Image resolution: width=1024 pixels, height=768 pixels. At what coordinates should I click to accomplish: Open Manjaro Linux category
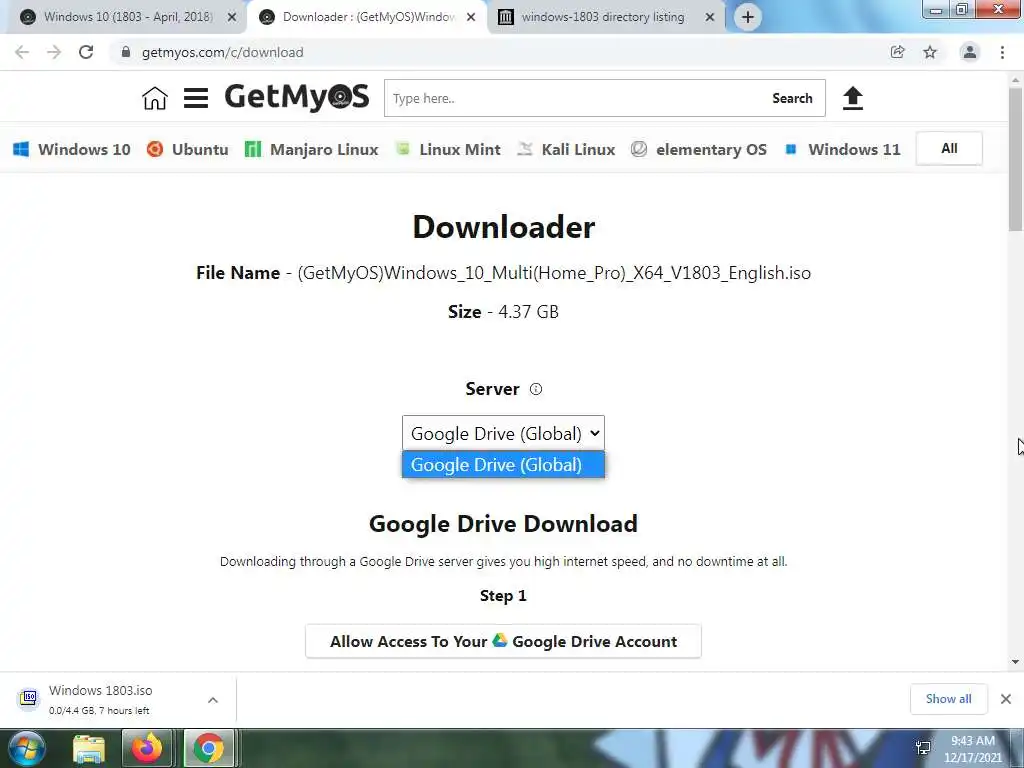[x=312, y=150]
